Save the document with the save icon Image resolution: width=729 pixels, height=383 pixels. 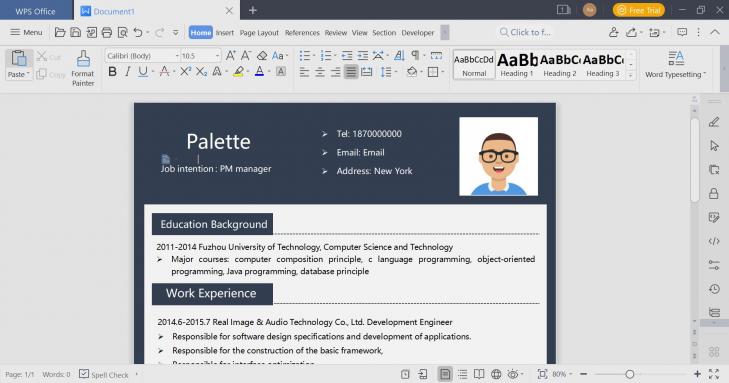75,33
